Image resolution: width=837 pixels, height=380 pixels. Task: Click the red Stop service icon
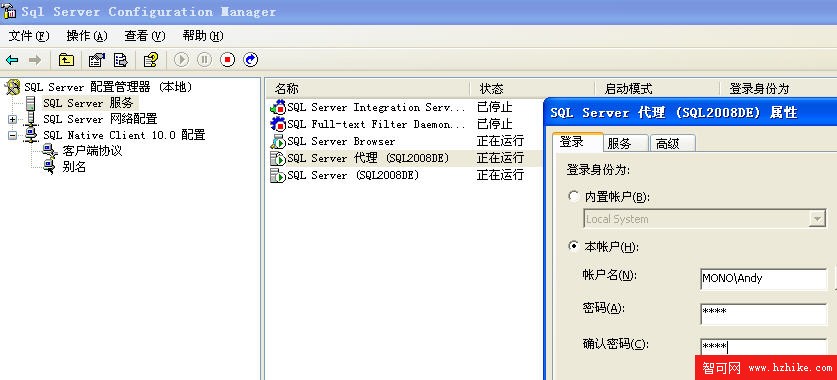click(x=228, y=60)
